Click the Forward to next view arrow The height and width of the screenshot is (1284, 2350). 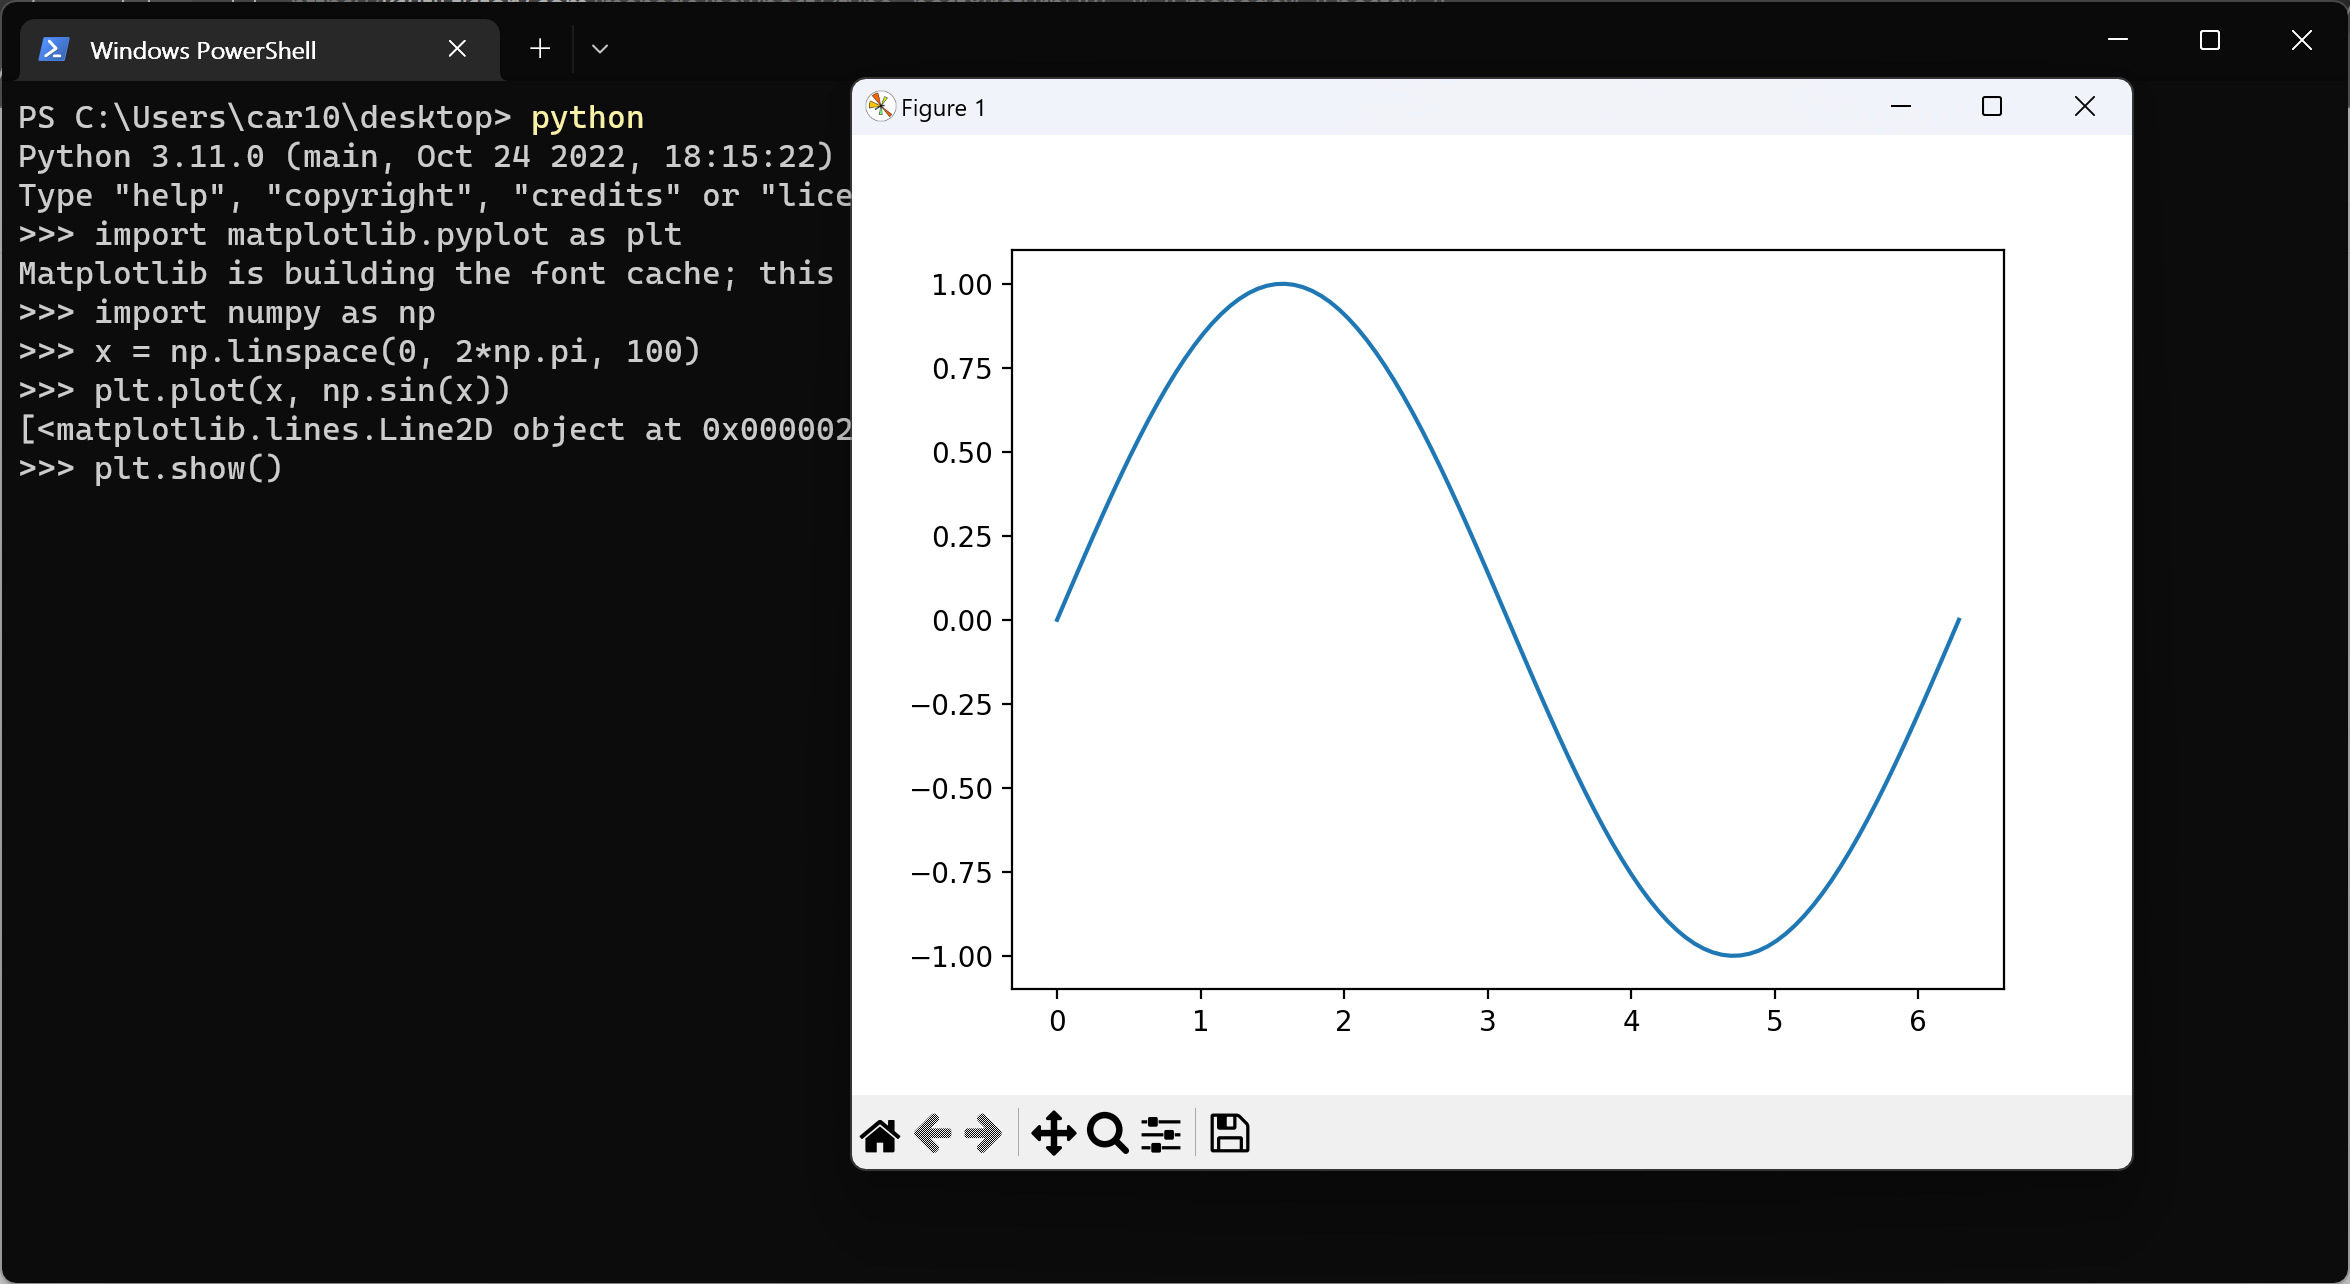point(983,1134)
